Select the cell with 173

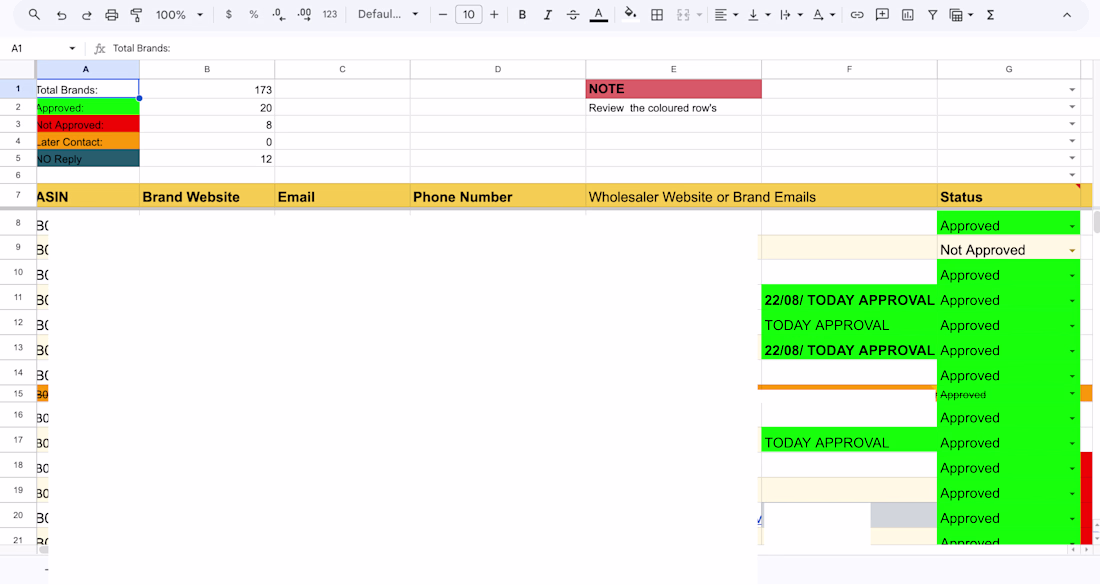pos(207,89)
